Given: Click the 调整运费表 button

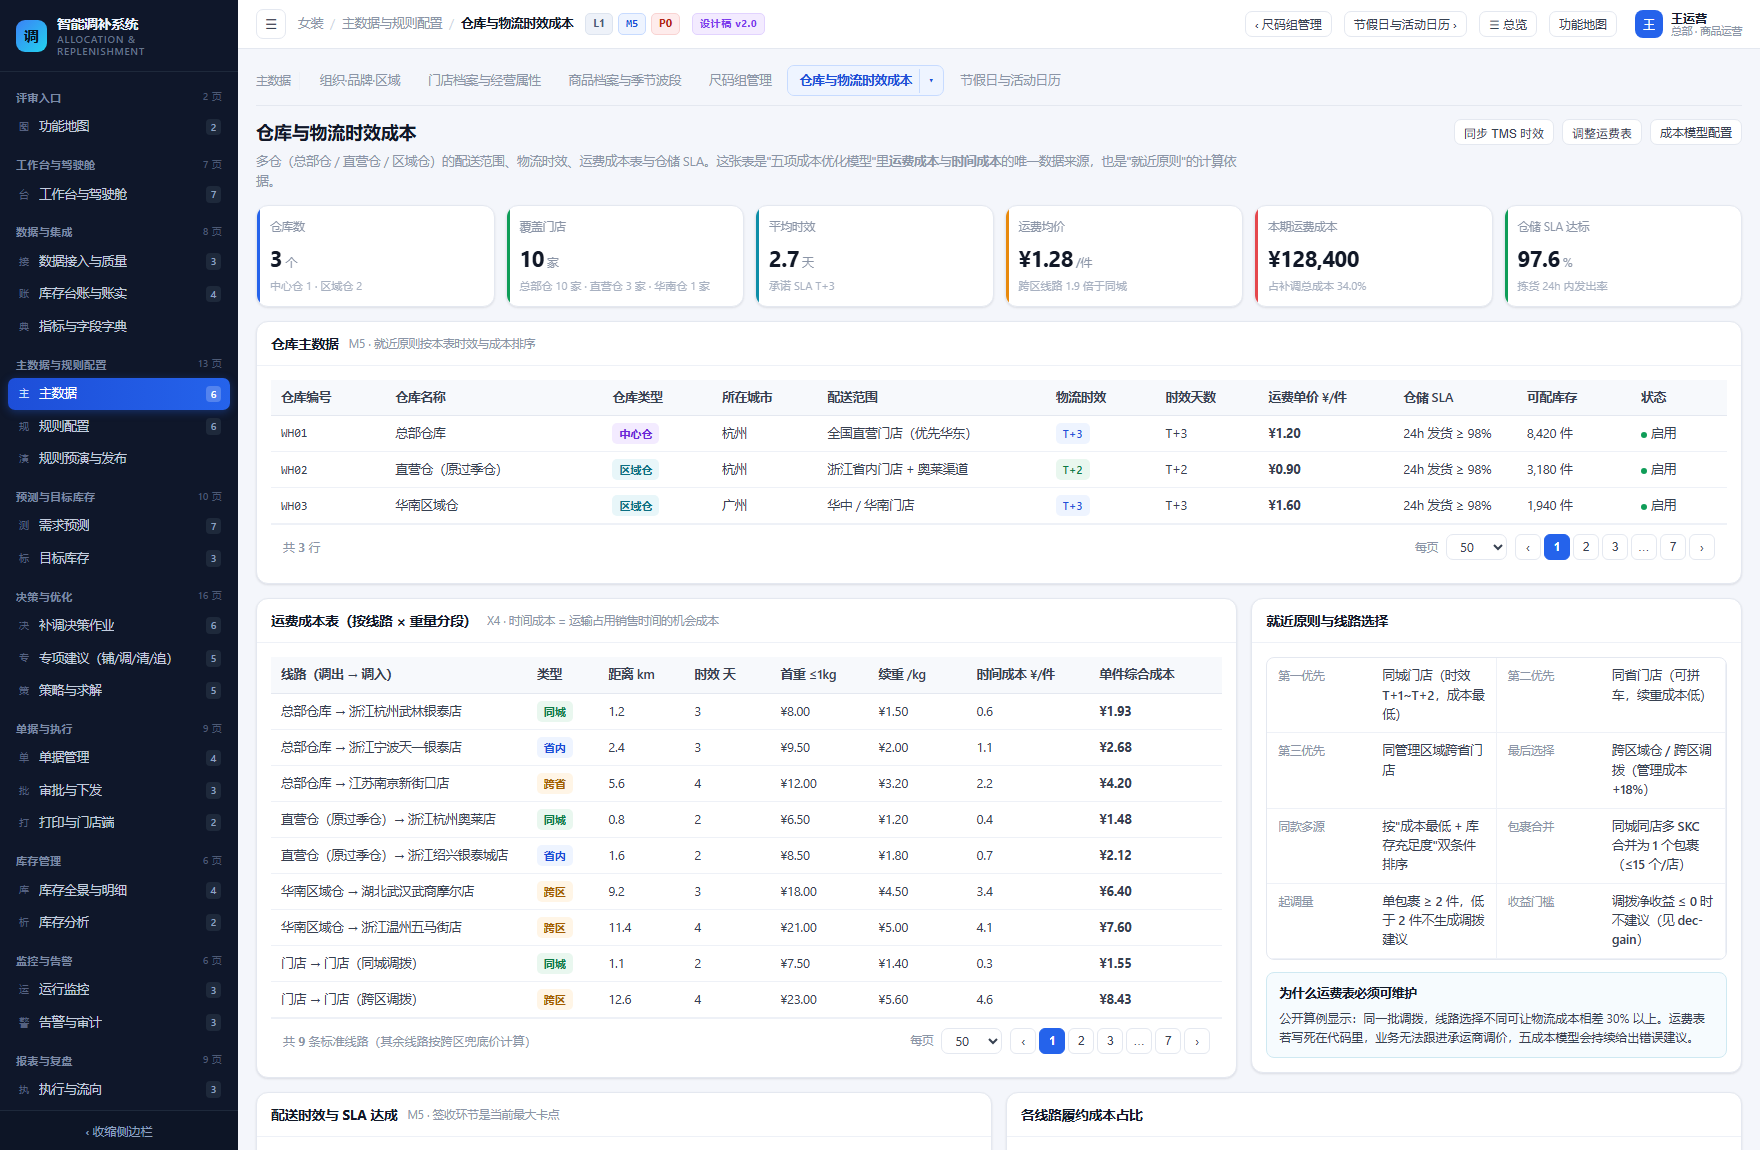Looking at the screenshot, I should point(1602,133).
